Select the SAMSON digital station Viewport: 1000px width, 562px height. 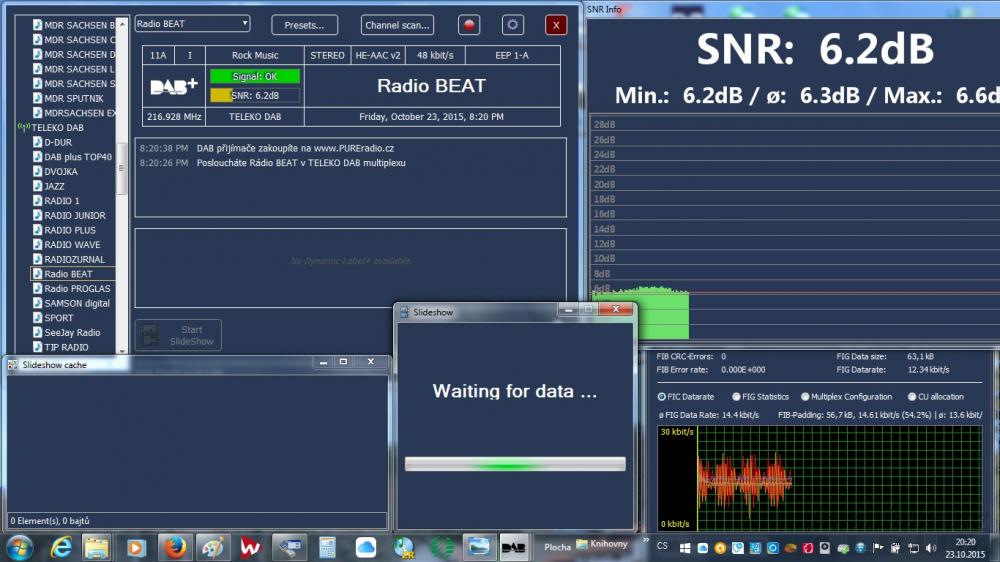71,304
